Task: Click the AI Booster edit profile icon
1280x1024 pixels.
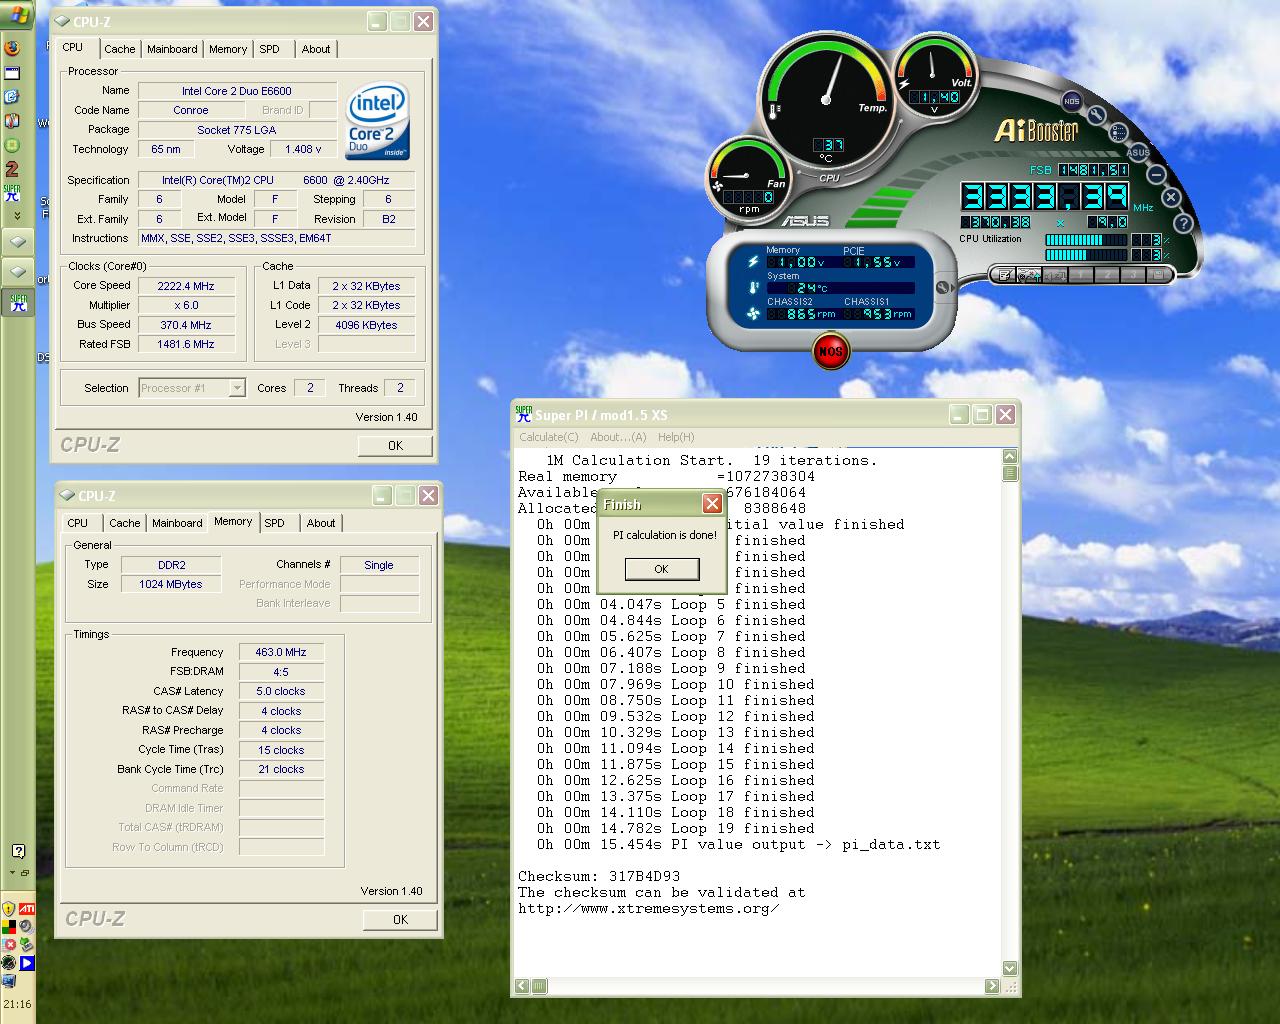Action: point(1004,275)
